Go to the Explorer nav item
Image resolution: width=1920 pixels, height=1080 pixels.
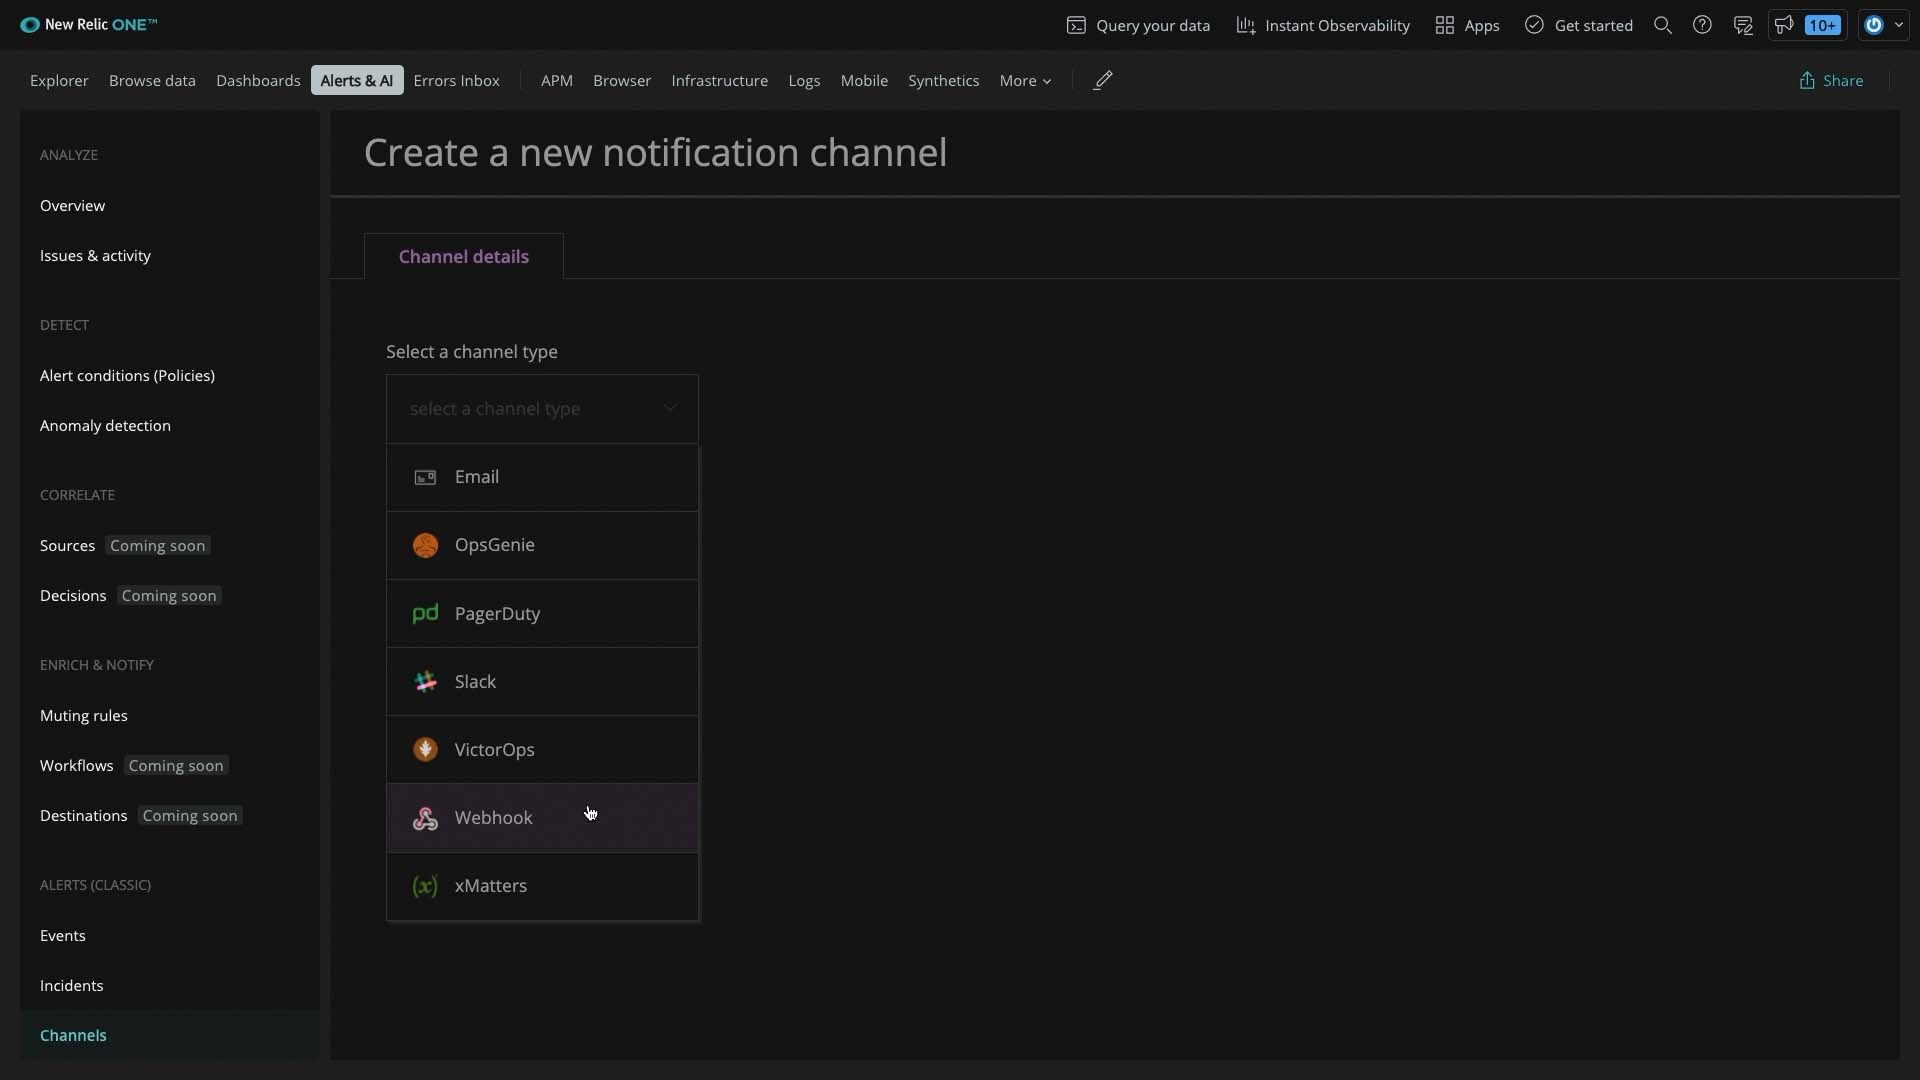coord(59,80)
